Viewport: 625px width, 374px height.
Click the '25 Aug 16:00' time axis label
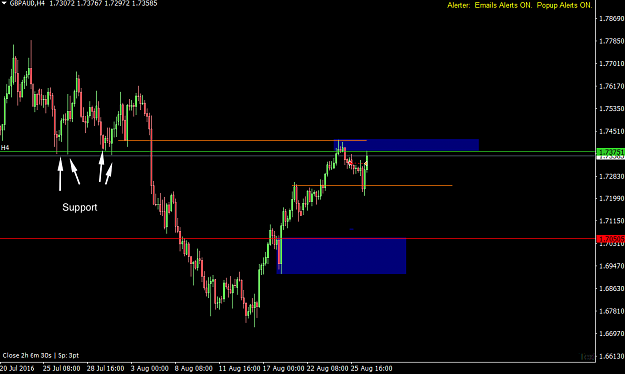click(x=371, y=368)
